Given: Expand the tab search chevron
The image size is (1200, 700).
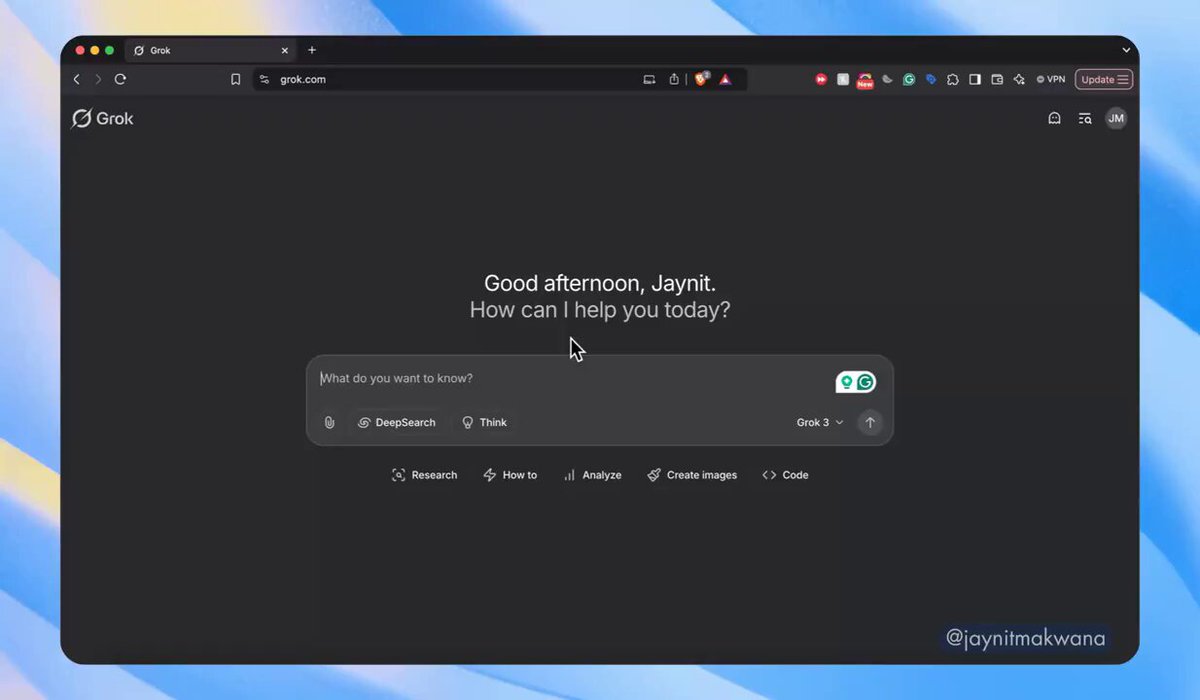Looking at the screenshot, I should tap(1126, 50).
